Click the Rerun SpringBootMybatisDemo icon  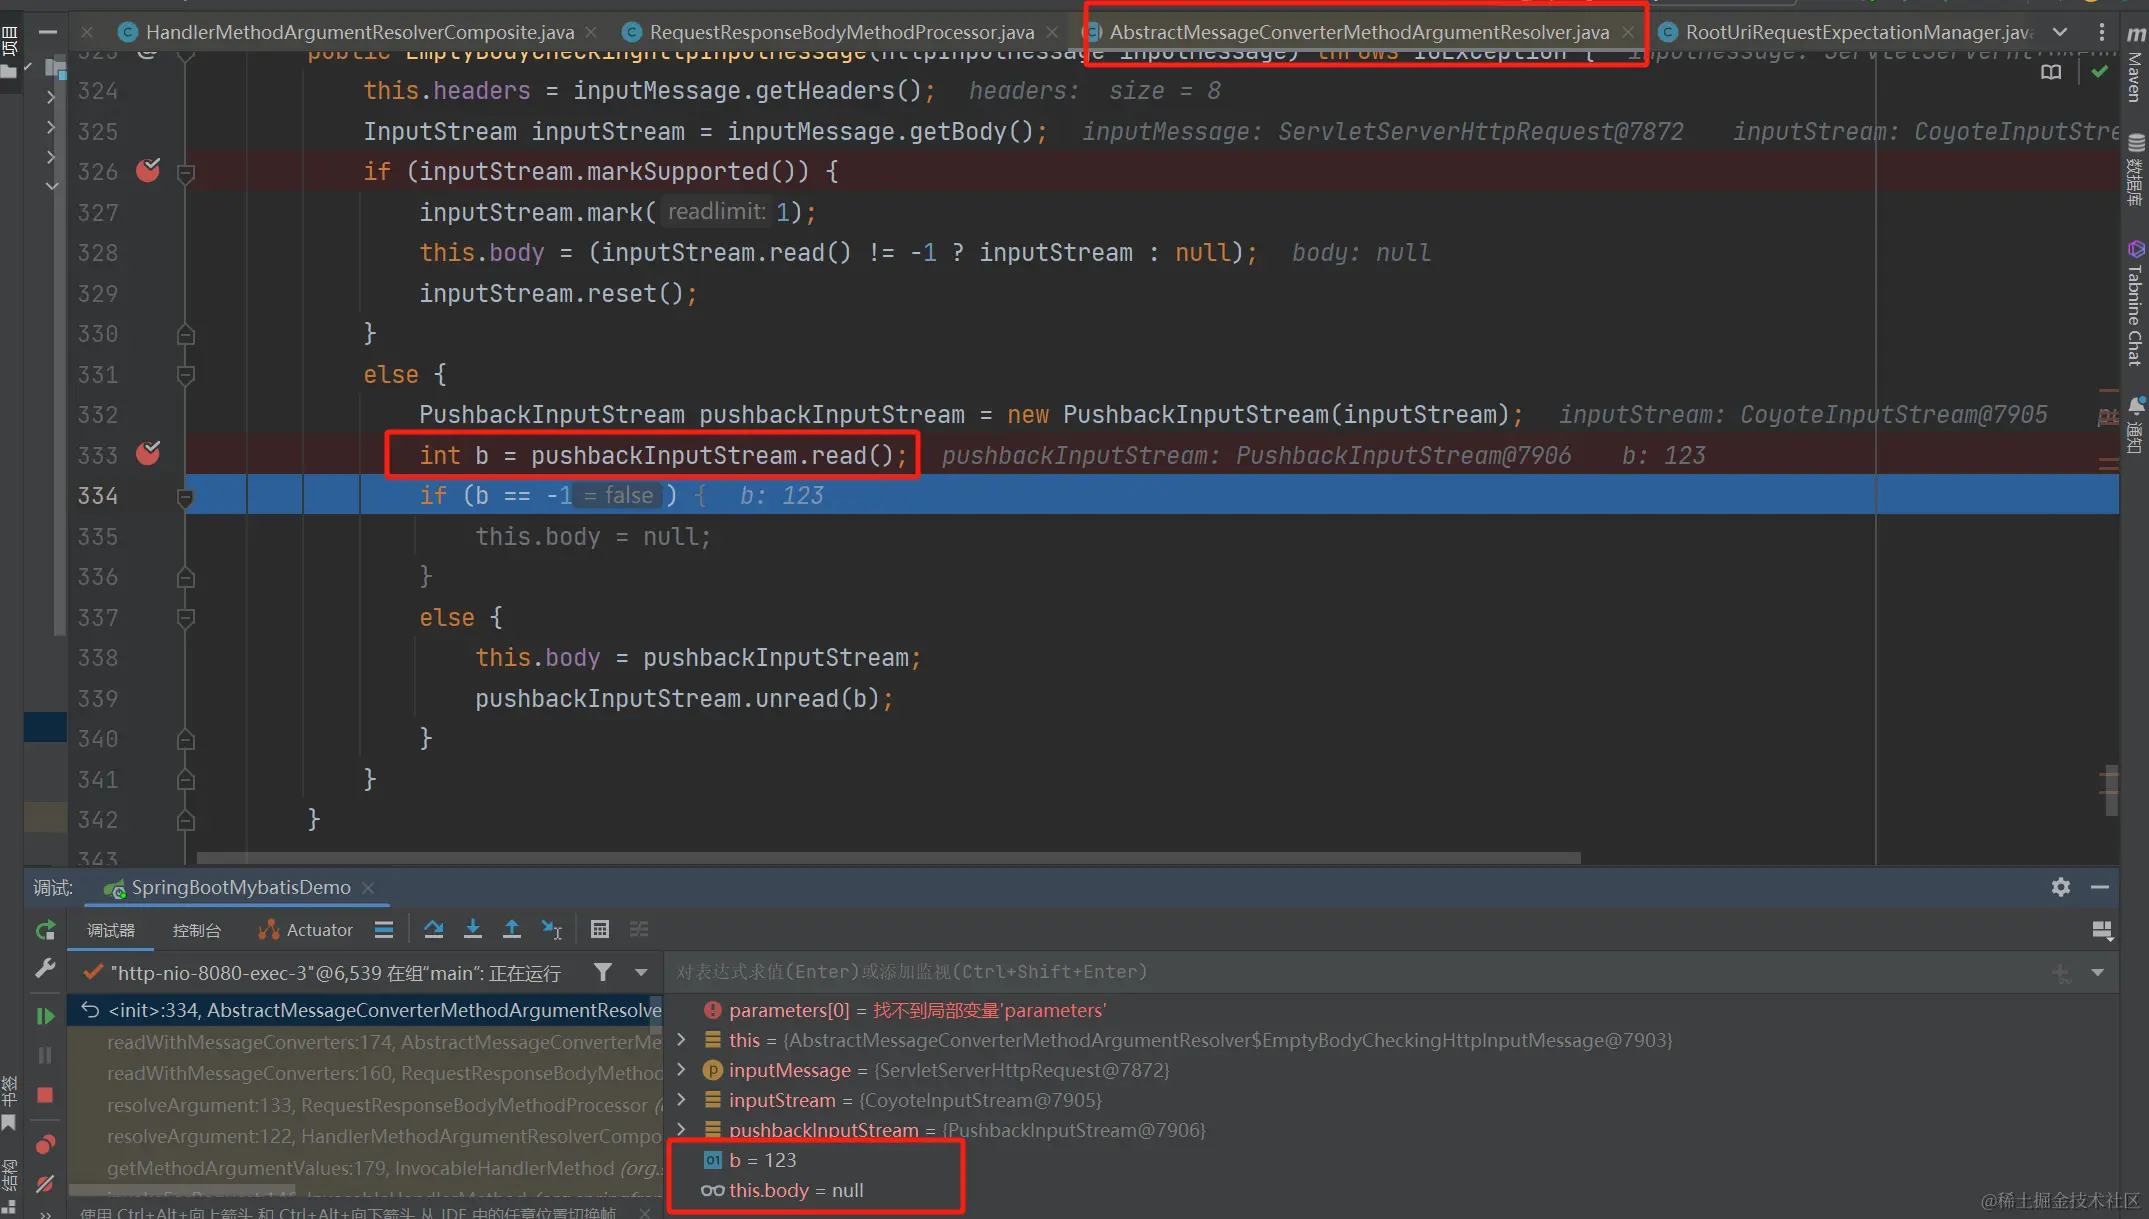point(45,930)
